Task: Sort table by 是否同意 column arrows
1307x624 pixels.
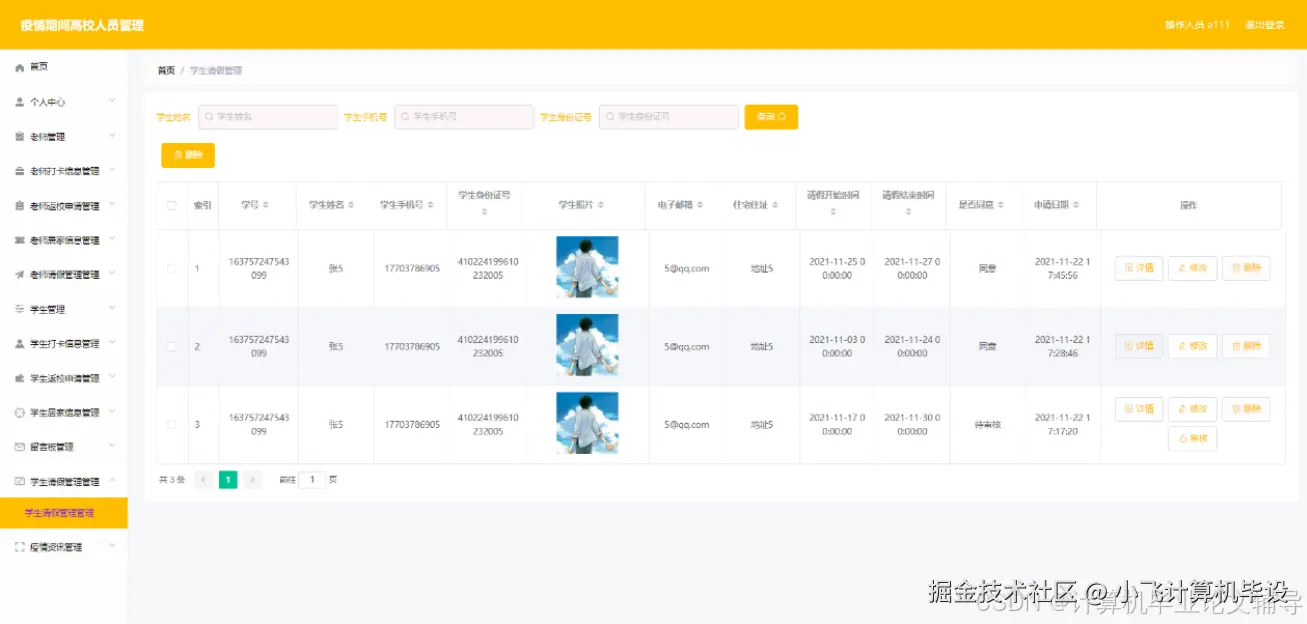Action: [1001, 205]
